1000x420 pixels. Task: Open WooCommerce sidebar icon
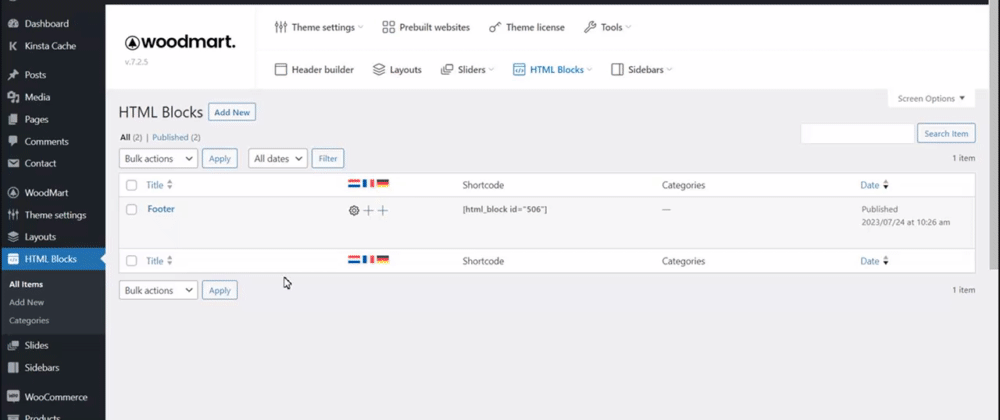click(13, 397)
